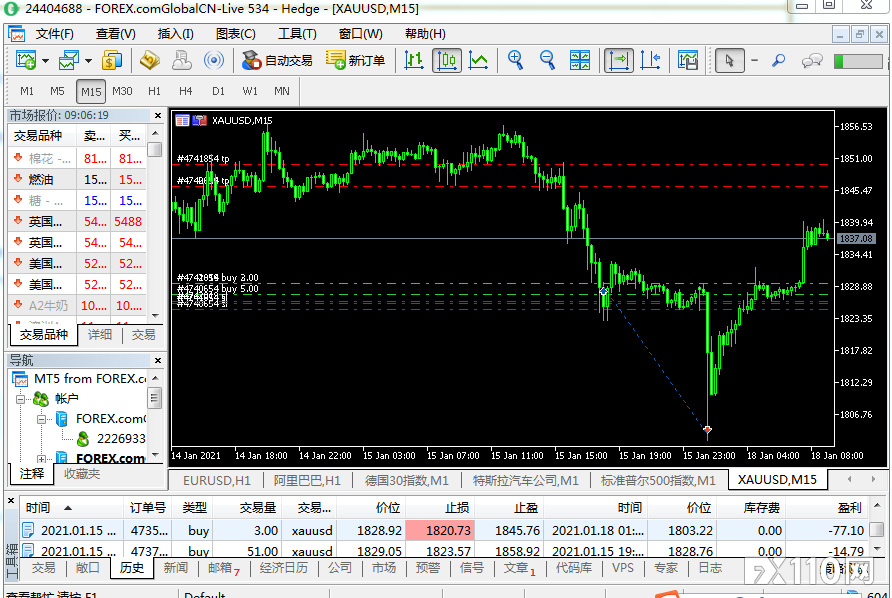This screenshot has width=892, height=598.
Task: Click the new chart icon
Action: 26,60
